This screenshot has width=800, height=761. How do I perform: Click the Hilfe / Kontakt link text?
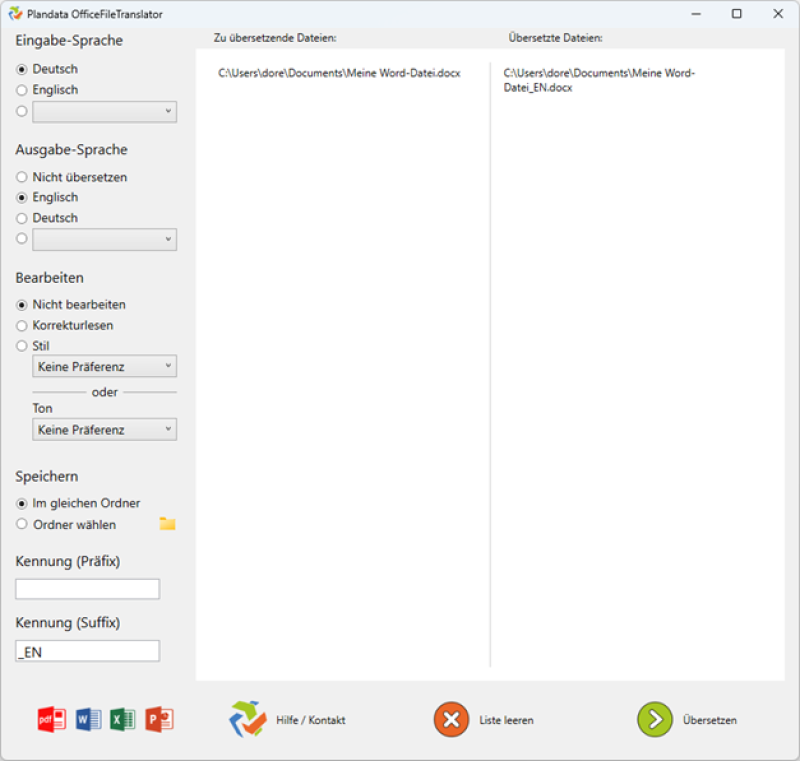pos(311,720)
